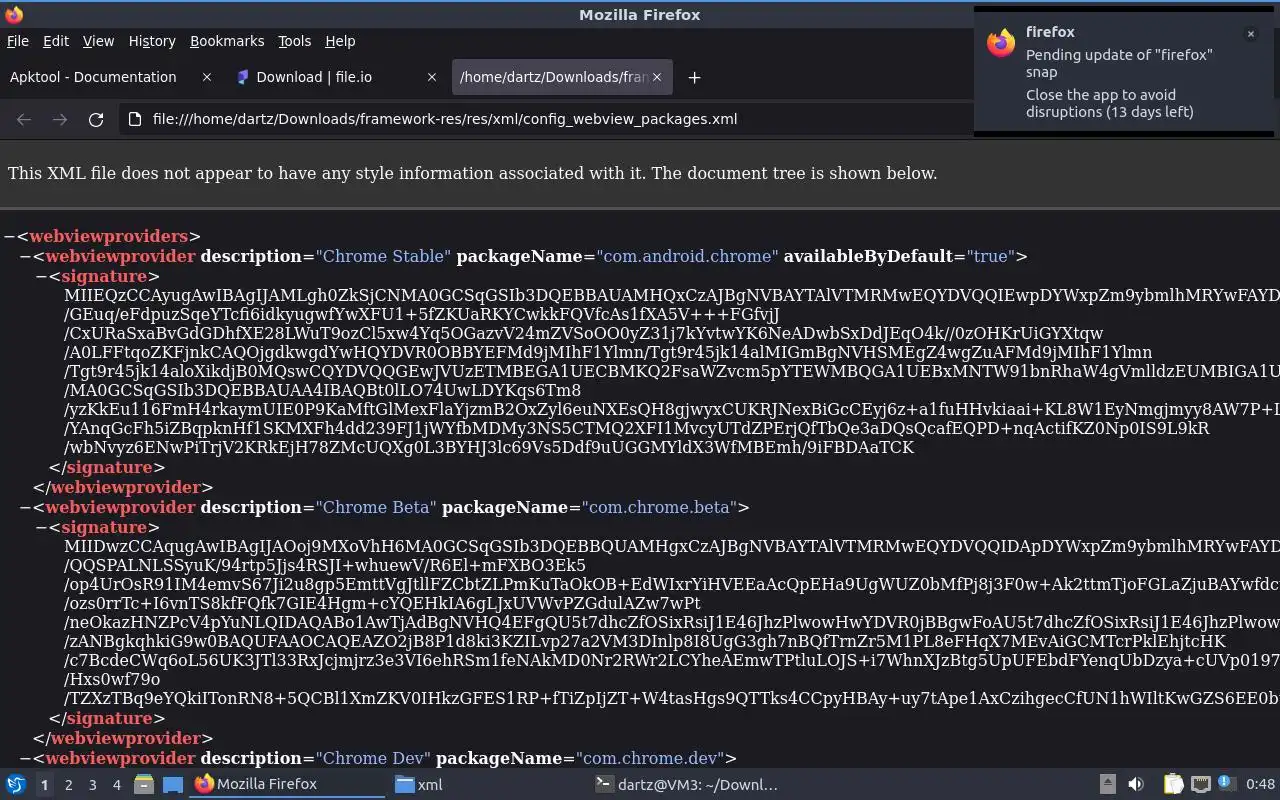Switch to workspace 1
1280x800 pixels.
tap(44, 785)
